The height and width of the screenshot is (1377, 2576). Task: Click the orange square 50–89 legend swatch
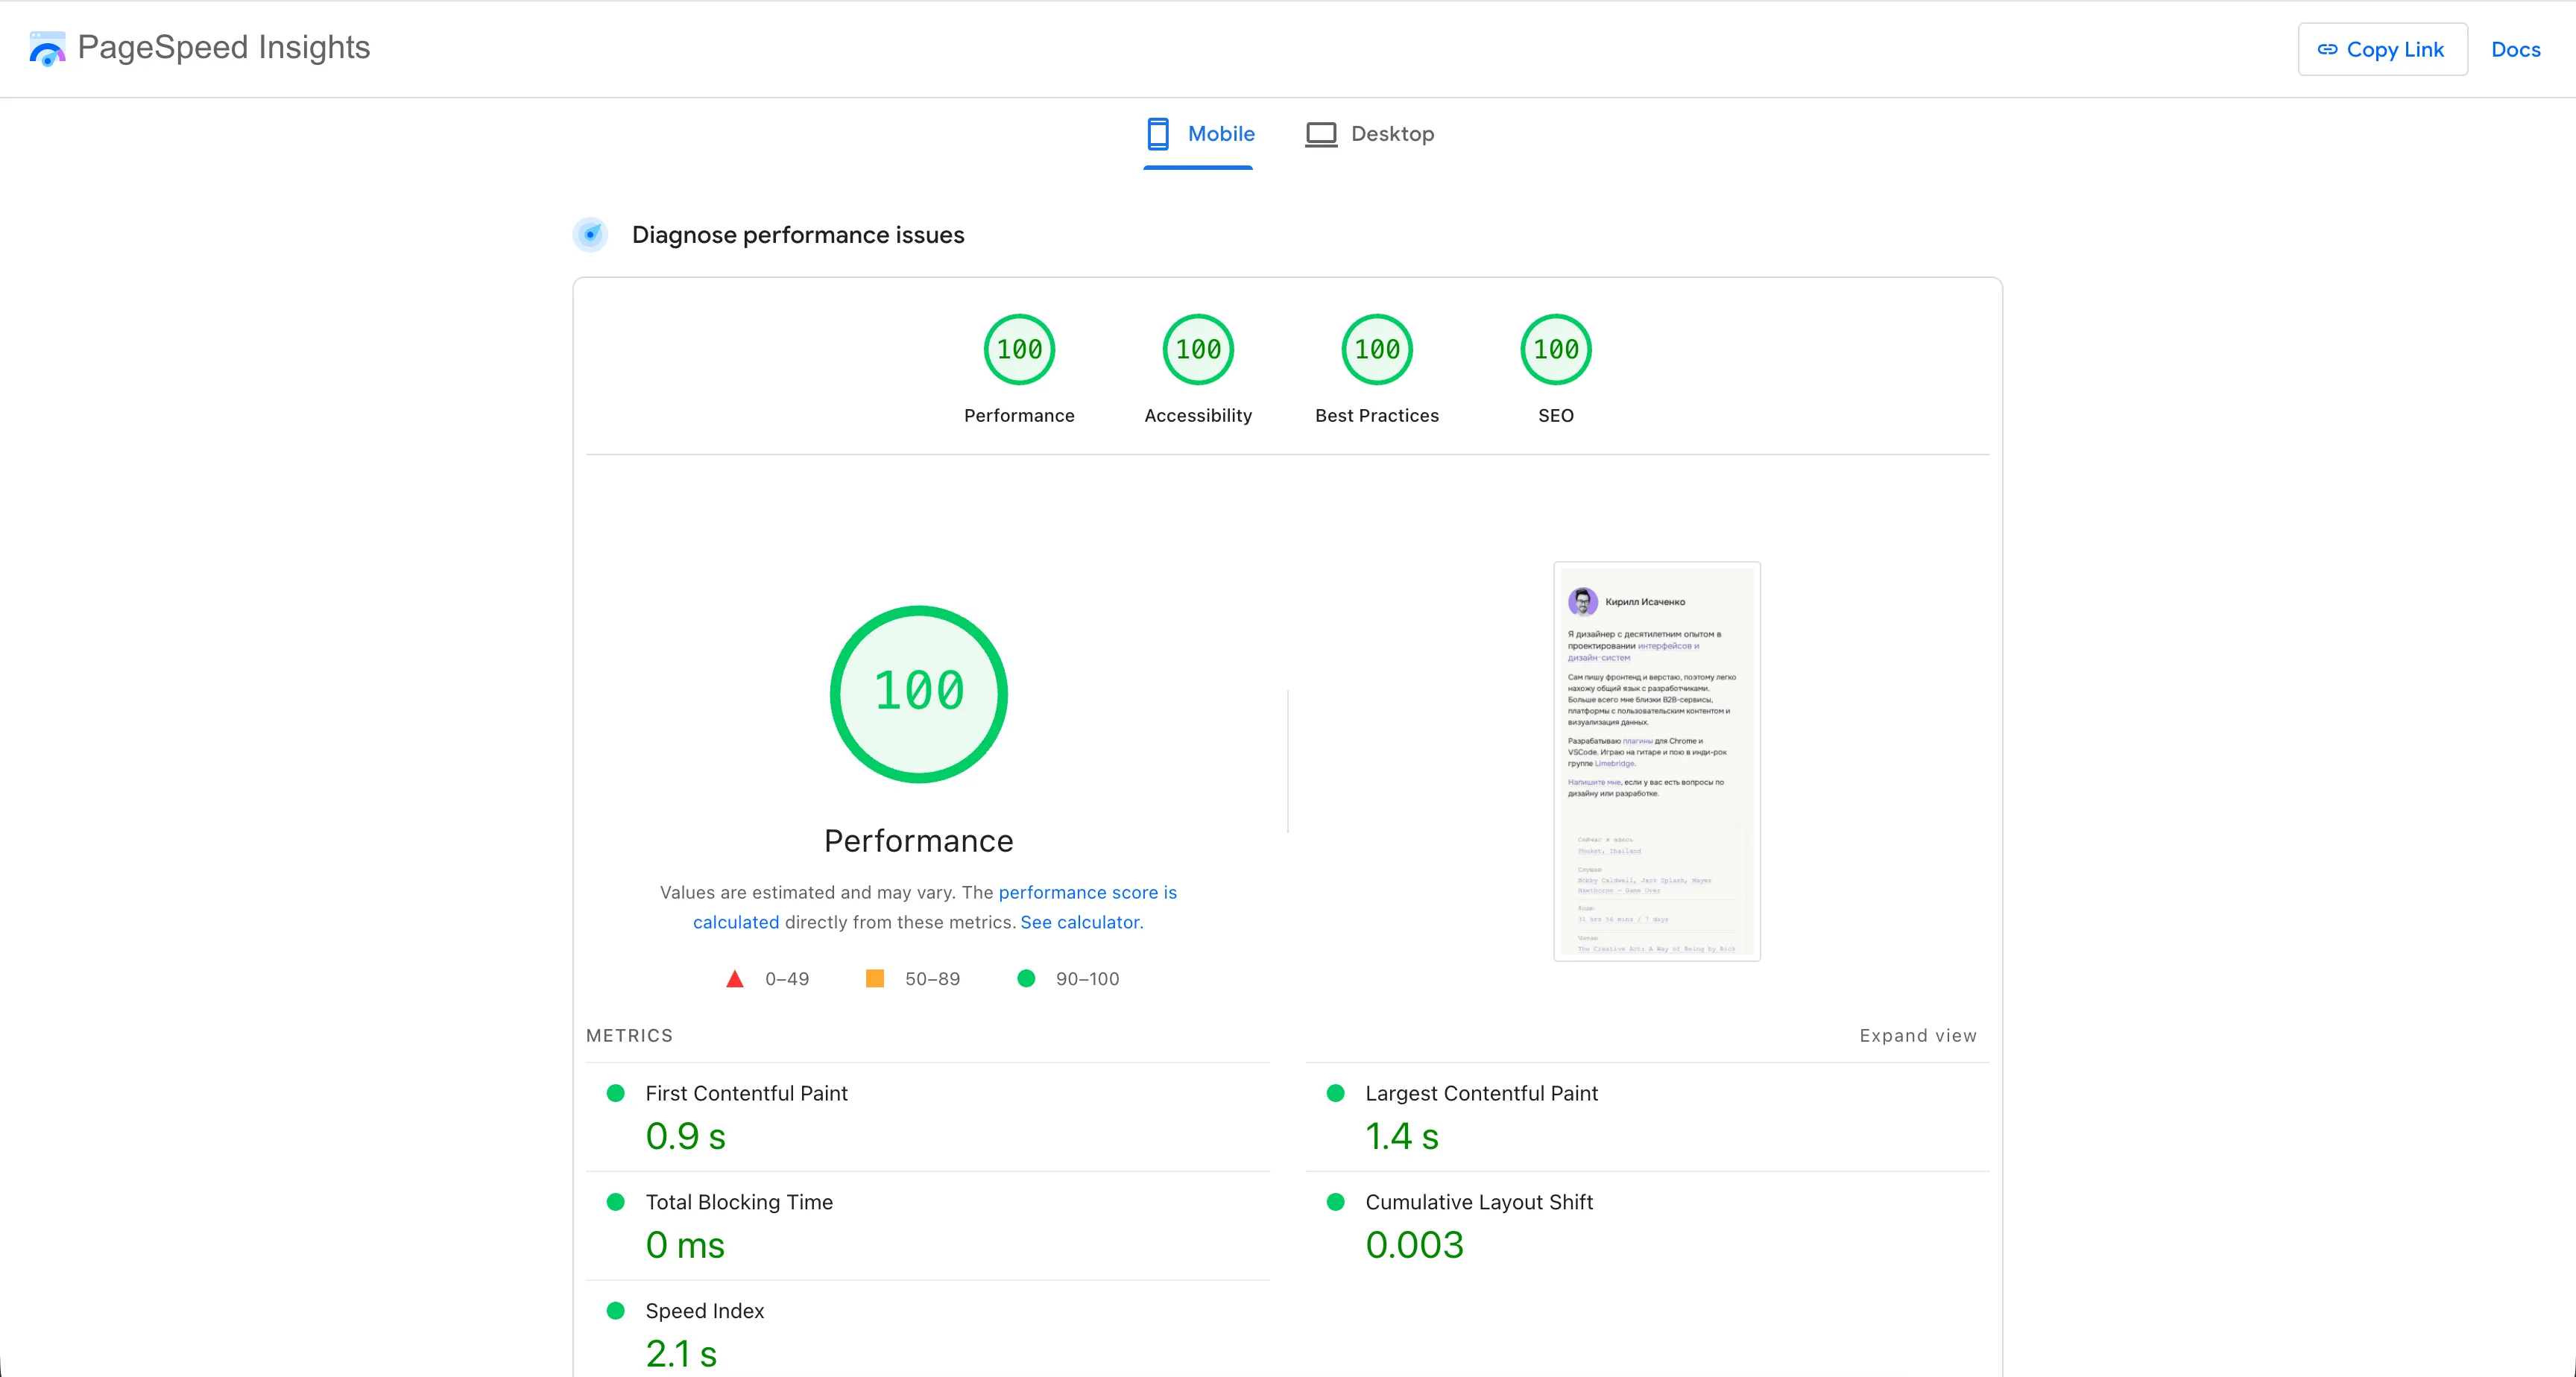(874, 979)
